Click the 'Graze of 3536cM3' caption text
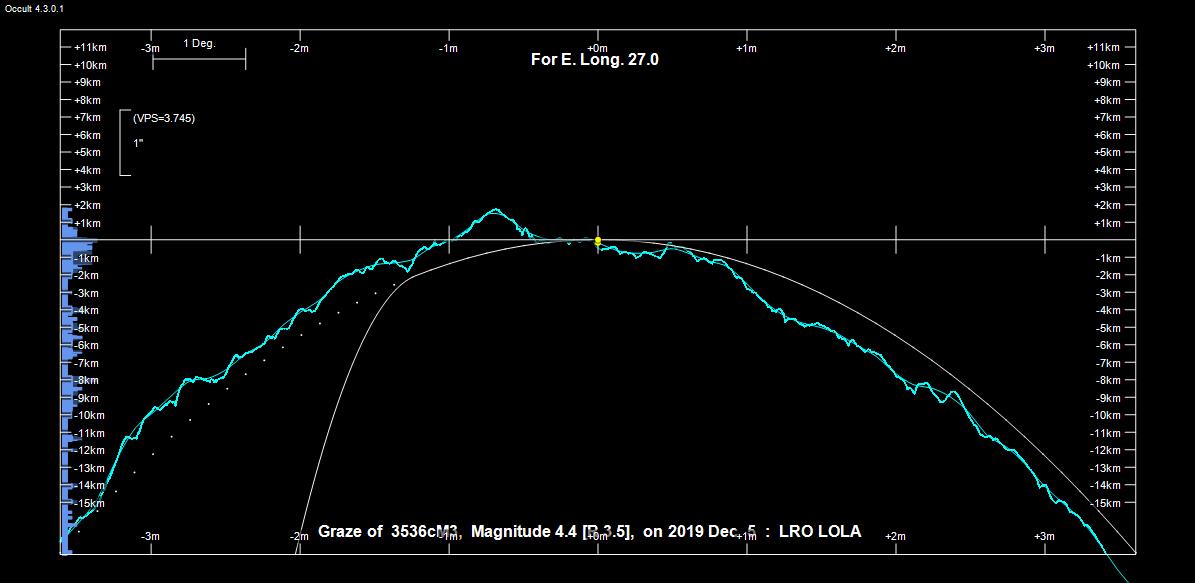1195x583 pixels. [388, 532]
